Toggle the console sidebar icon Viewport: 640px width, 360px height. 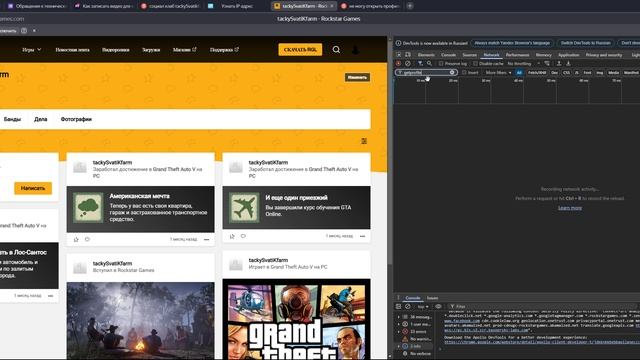click(x=398, y=307)
